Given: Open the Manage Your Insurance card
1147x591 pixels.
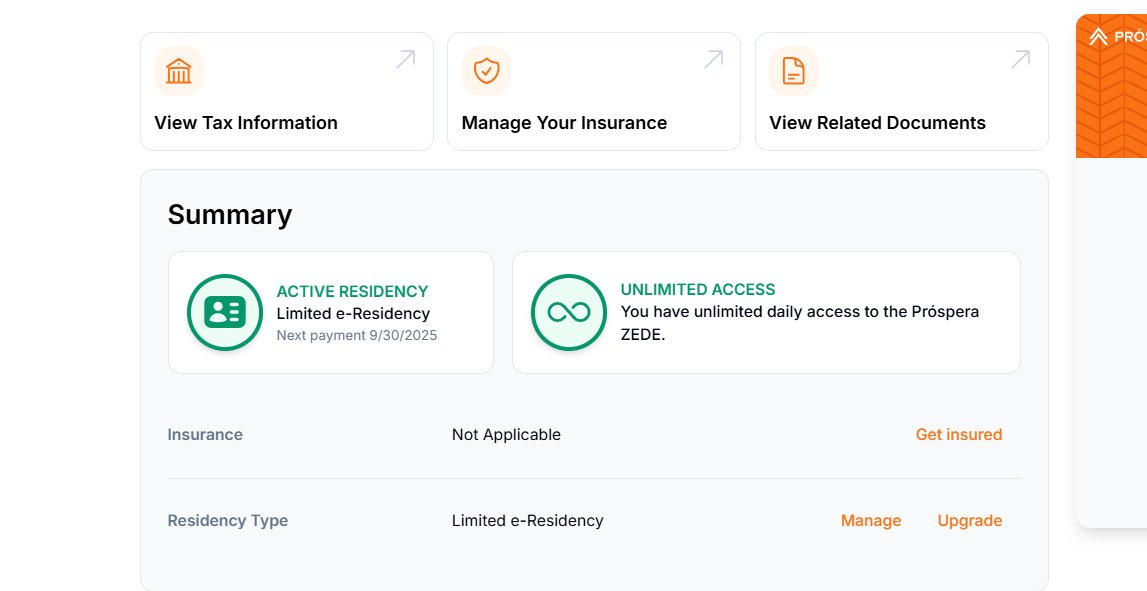Looking at the screenshot, I should tap(593, 91).
